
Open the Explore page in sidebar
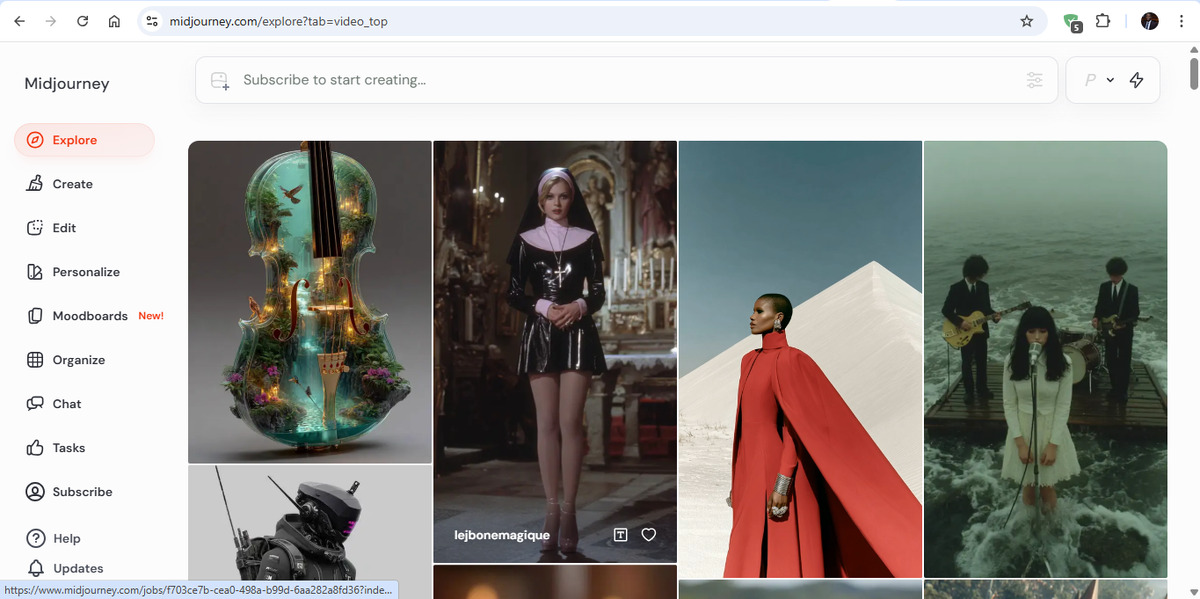point(75,140)
